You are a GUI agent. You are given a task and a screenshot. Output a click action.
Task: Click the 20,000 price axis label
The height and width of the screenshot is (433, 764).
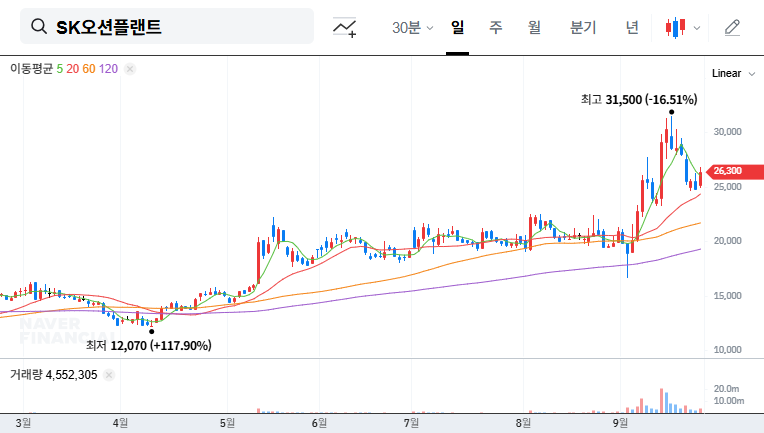tap(727, 241)
